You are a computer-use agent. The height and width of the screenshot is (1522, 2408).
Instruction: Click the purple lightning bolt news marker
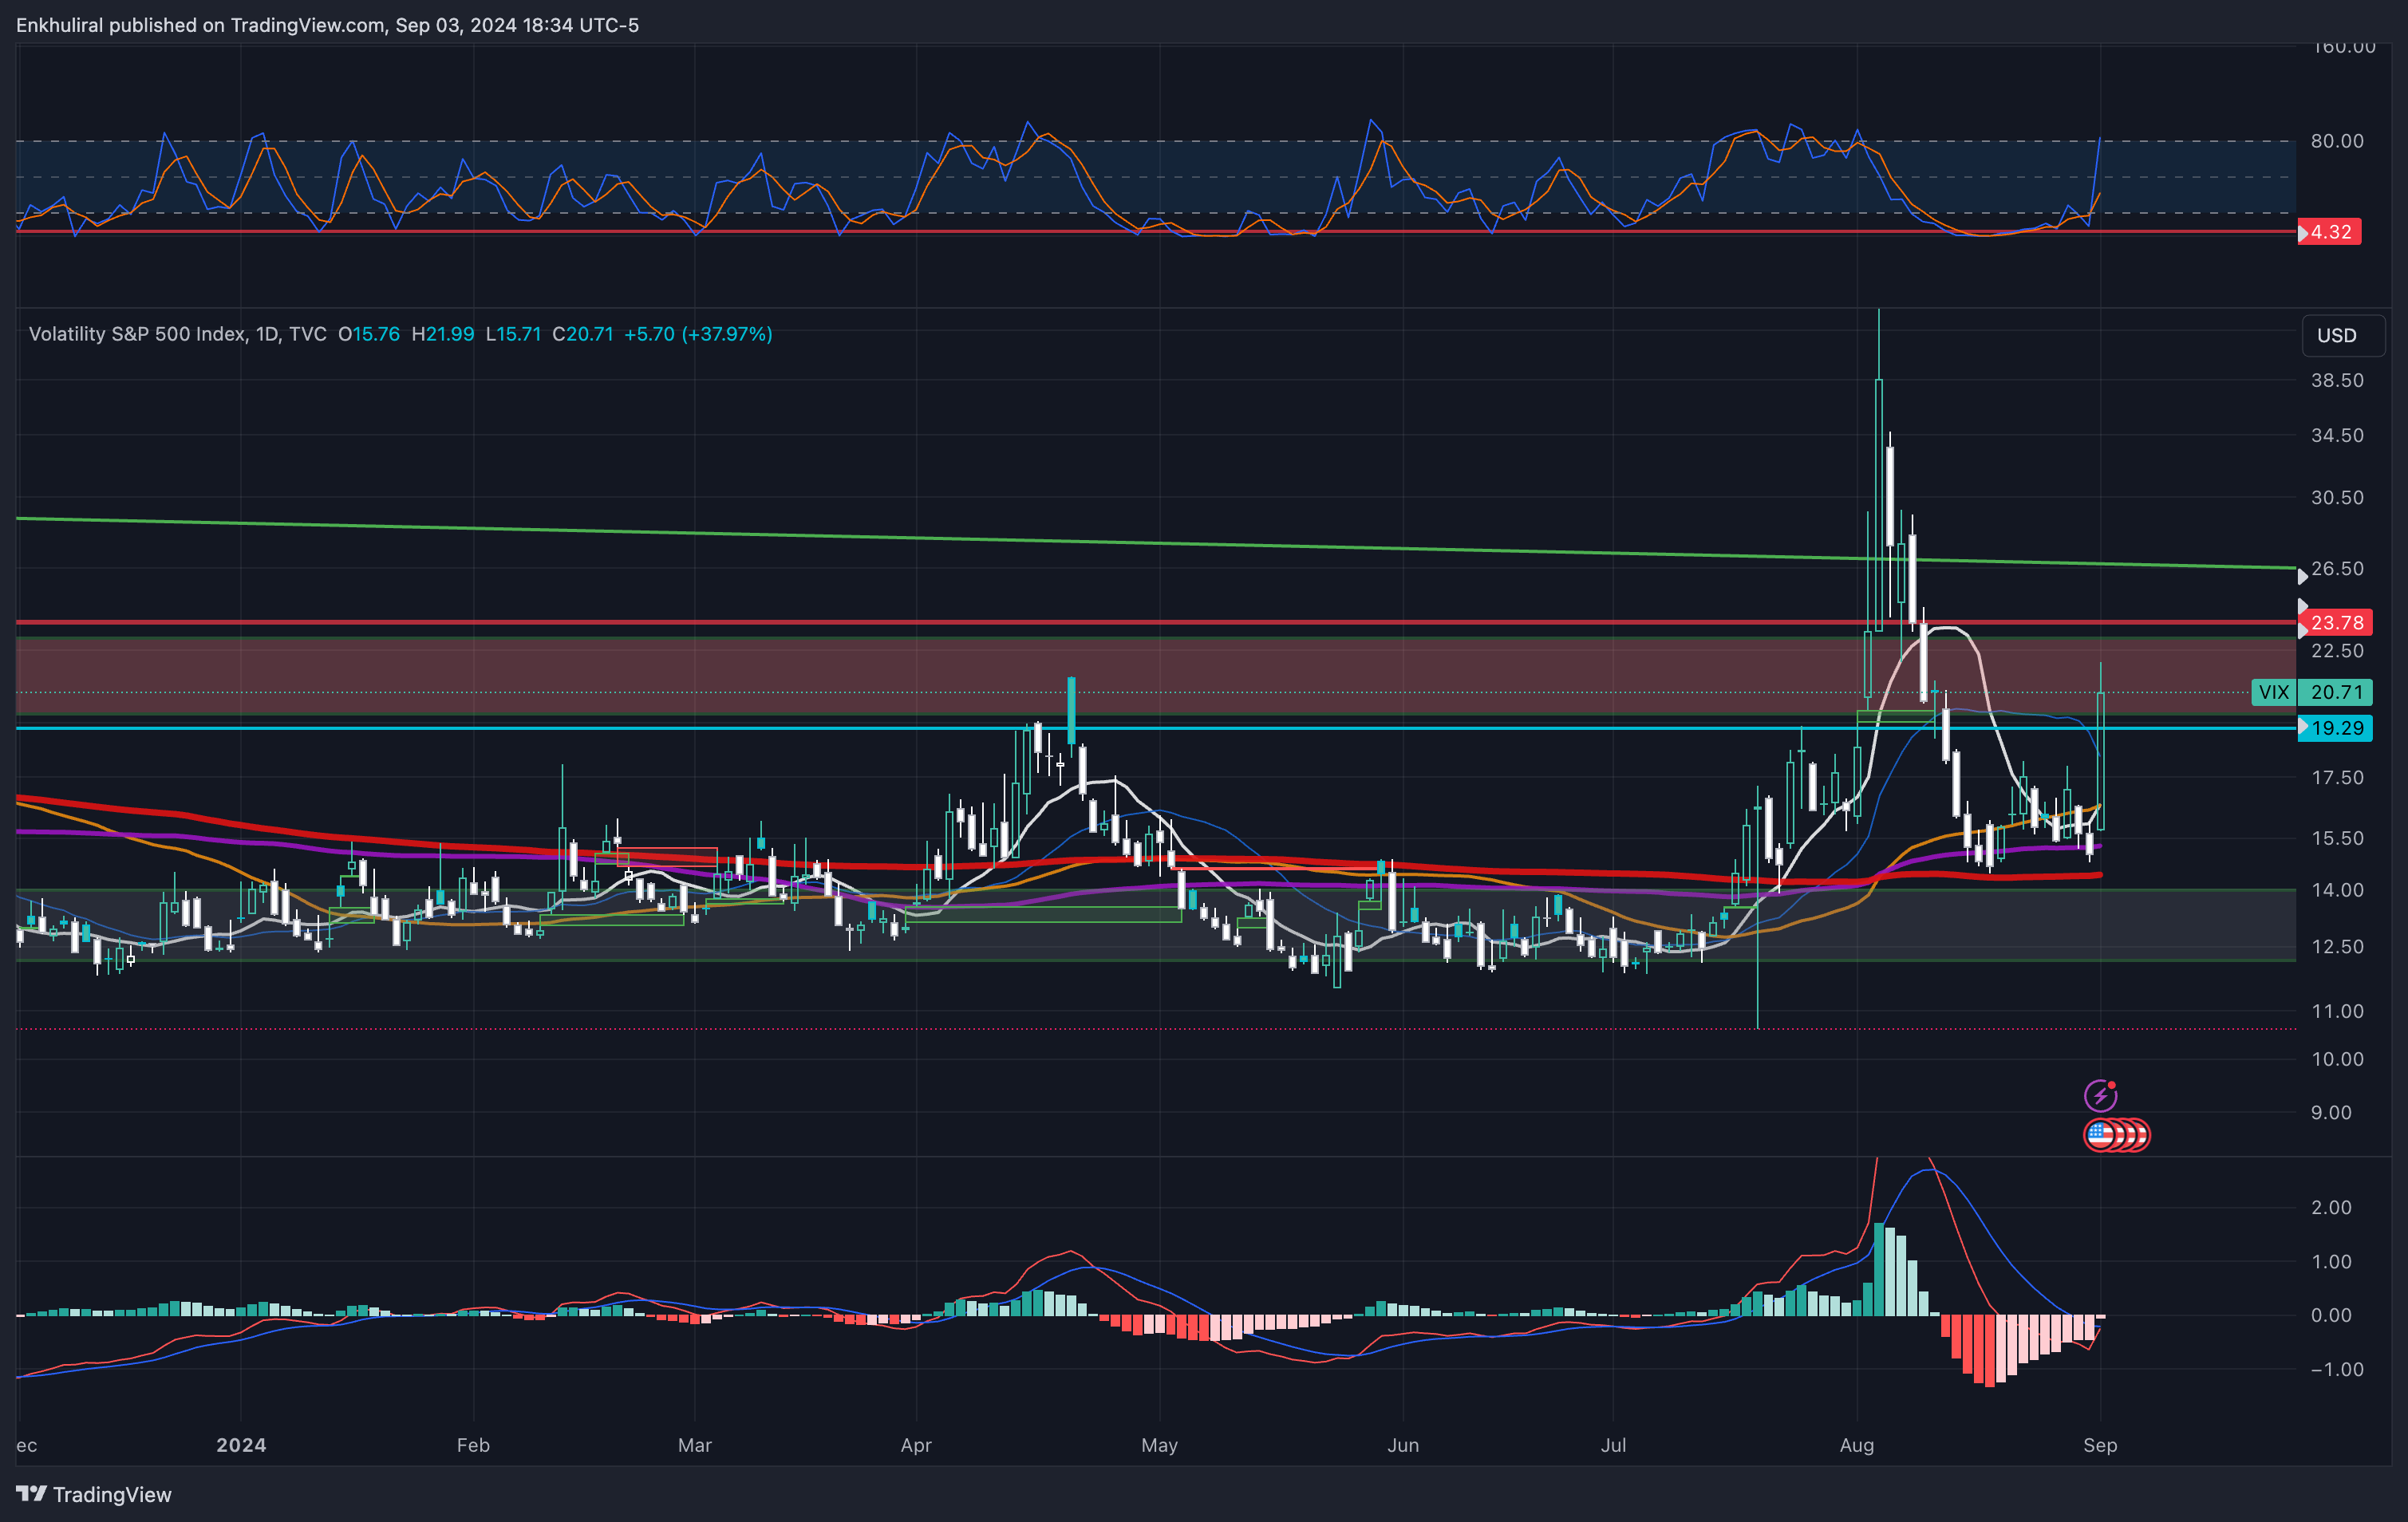(x=2100, y=1095)
